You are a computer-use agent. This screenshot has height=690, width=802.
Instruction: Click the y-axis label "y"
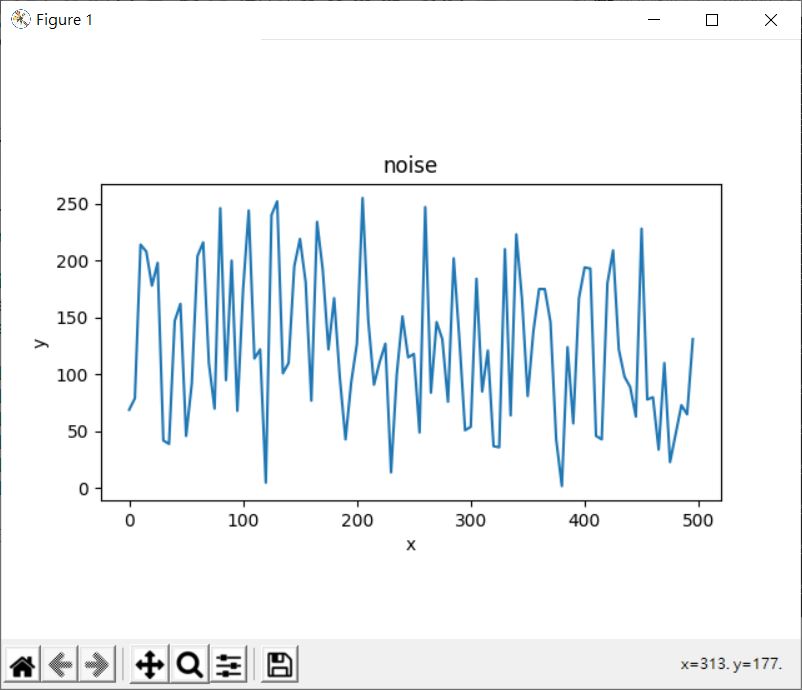point(41,343)
